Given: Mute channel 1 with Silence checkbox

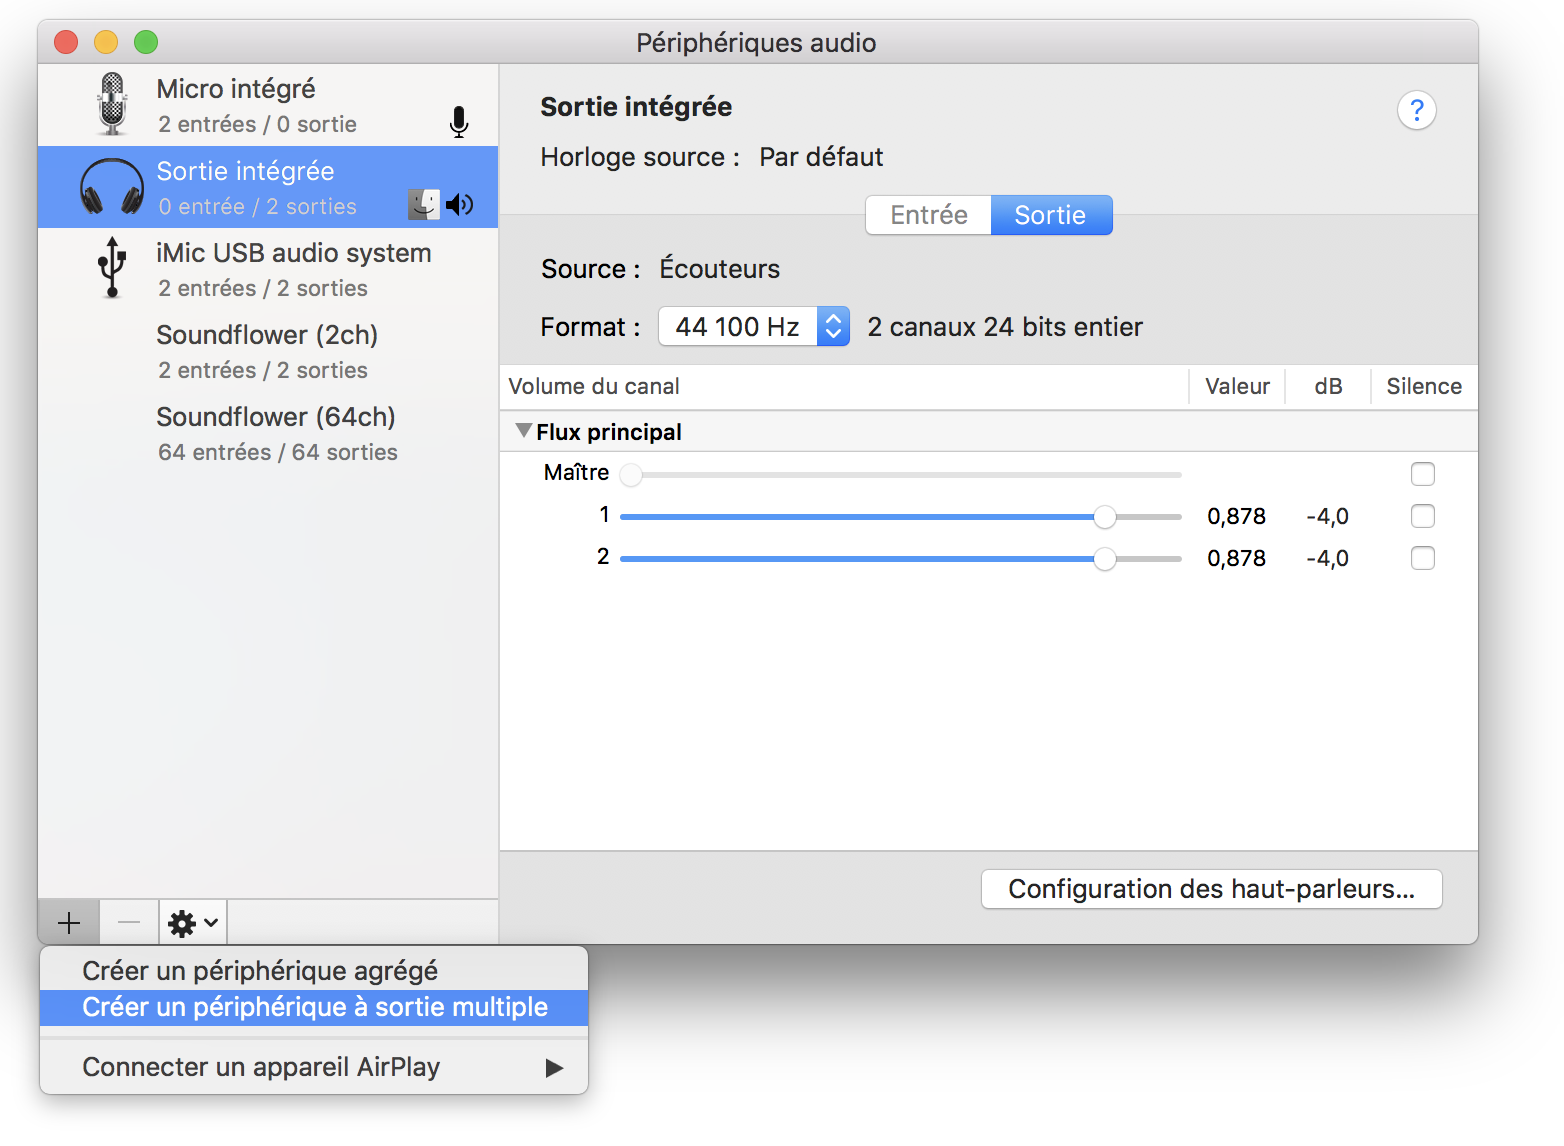Looking at the screenshot, I should point(1422,516).
